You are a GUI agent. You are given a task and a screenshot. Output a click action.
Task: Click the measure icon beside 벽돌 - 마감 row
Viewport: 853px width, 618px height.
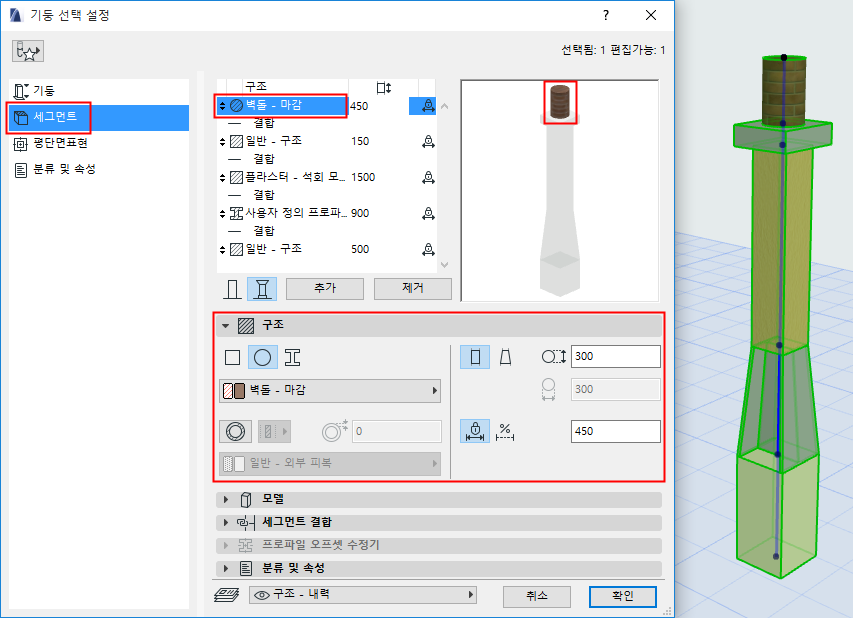click(x=426, y=107)
